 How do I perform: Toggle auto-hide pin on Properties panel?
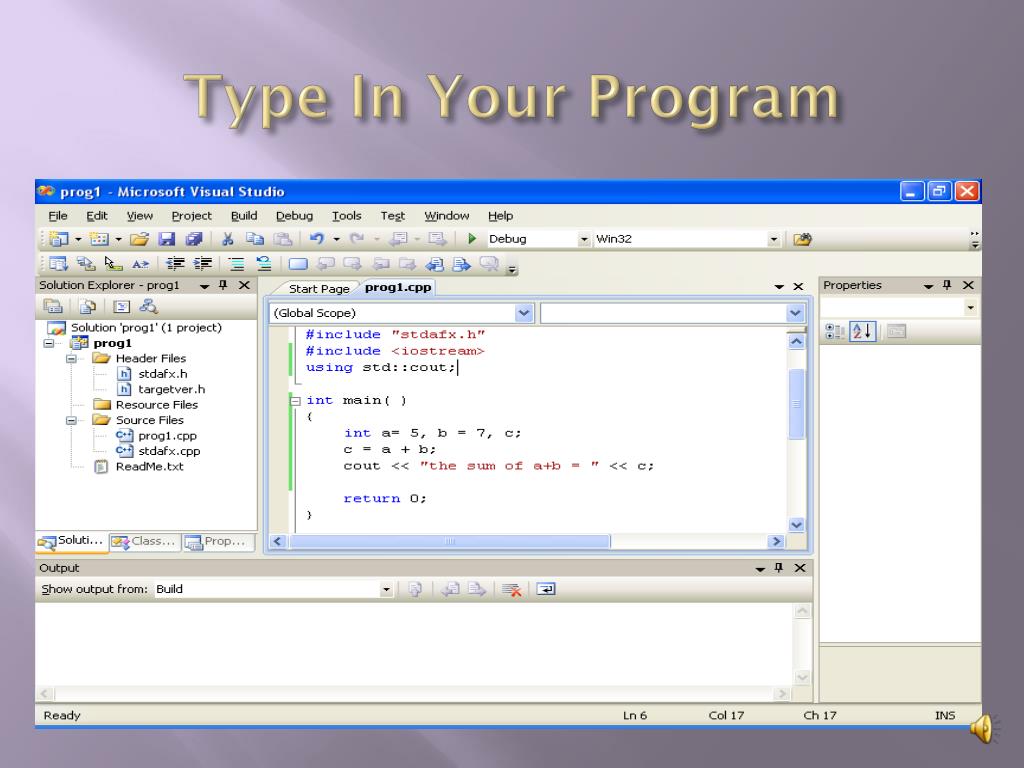tap(947, 285)
